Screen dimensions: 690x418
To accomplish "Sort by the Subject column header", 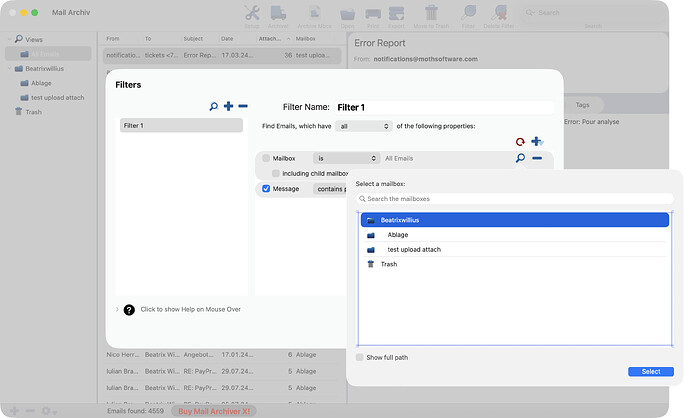I will (x=194, y=39).
